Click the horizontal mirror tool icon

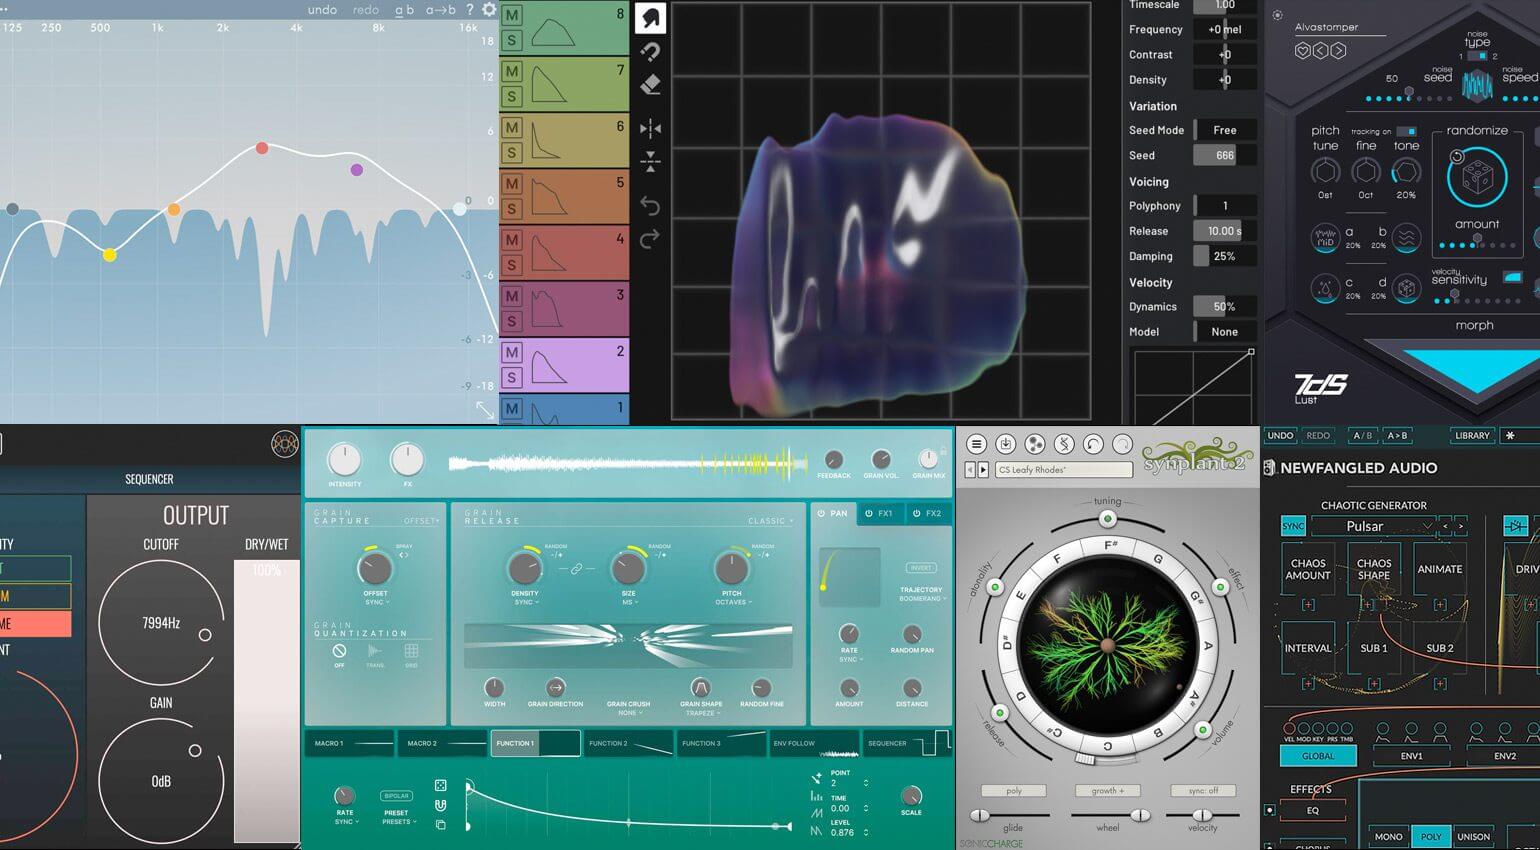pos(650,128)
